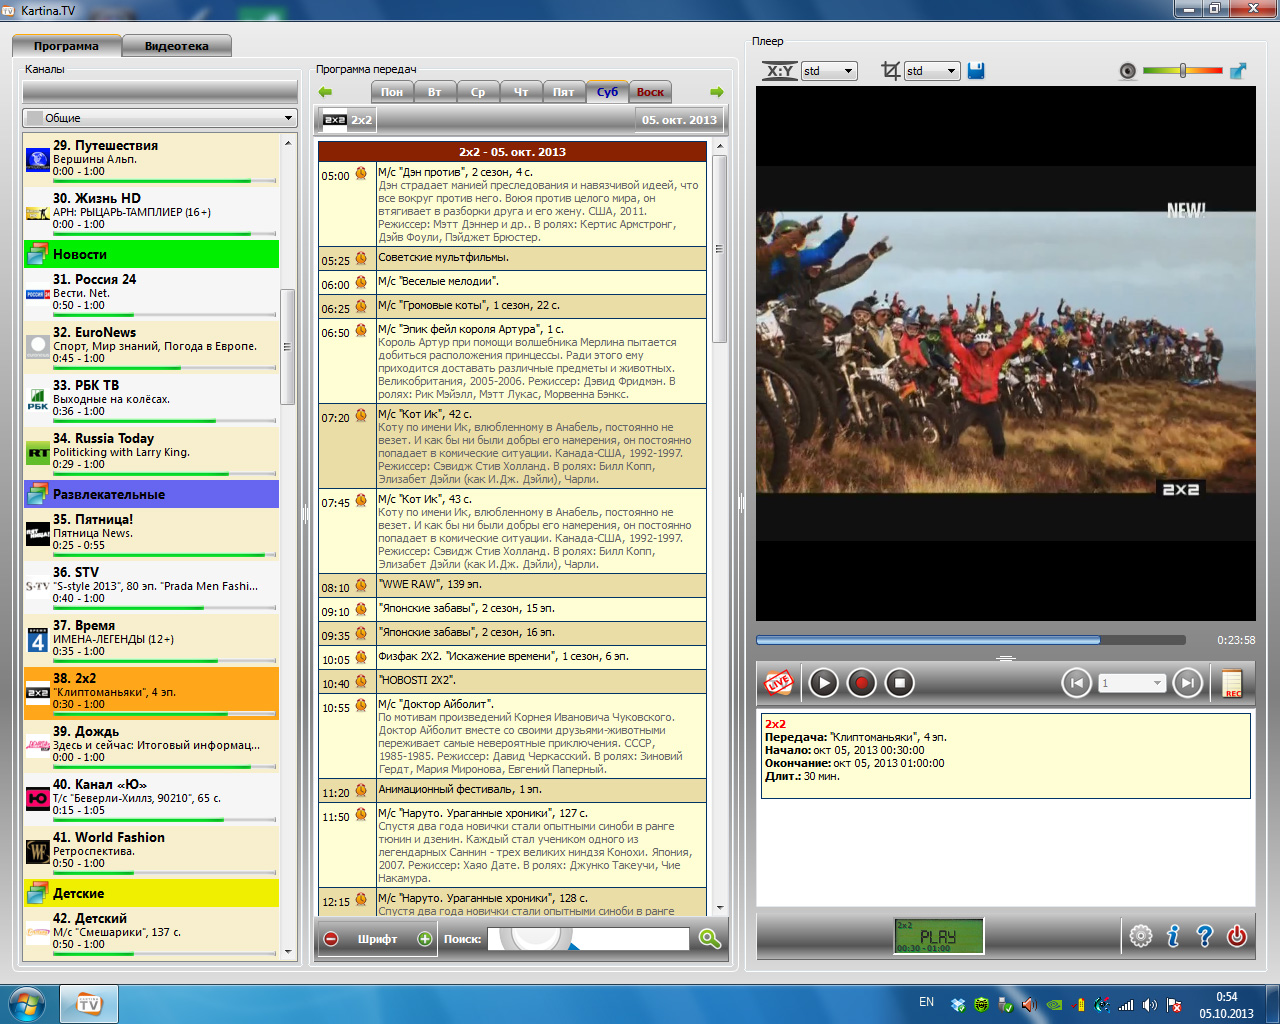The height and width of the screenshot is (1024, 1280).
Task: Click the red power exit icon
Action: click(x=1237, y=936)
